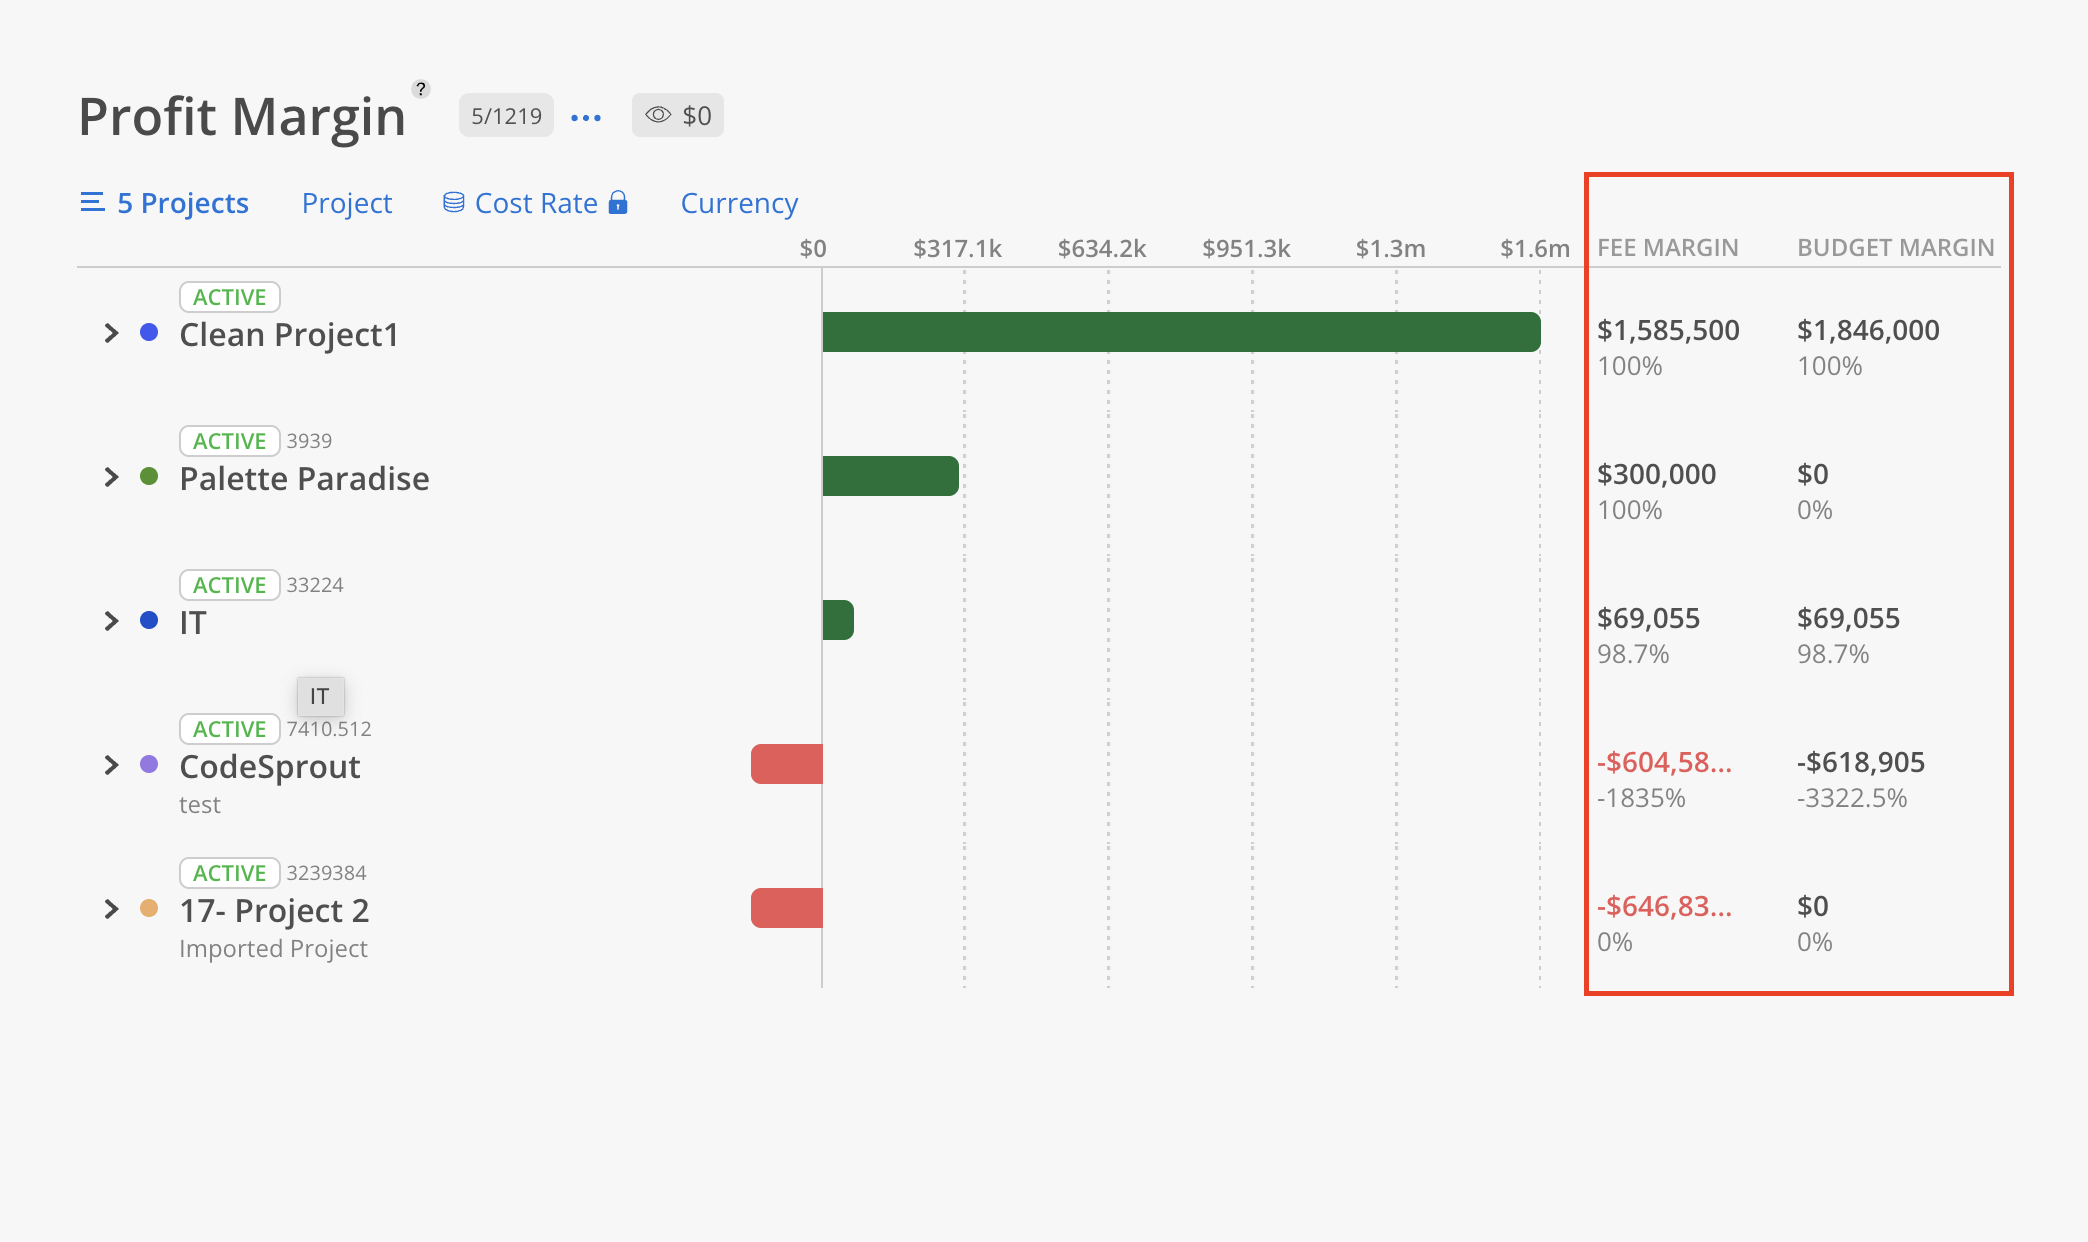
Task: Click the help question mark icon
Action: pos(421,89)
